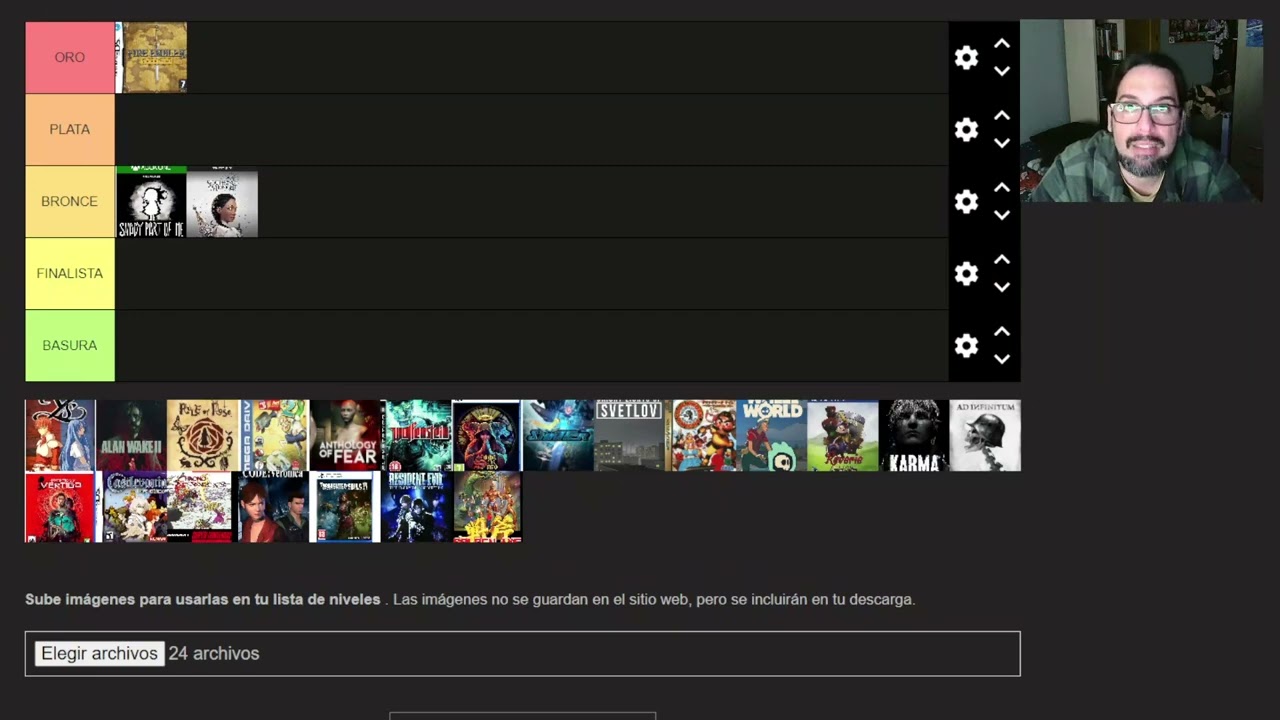Move FINALISTA tier down with arrow

tap(1001, 287)
